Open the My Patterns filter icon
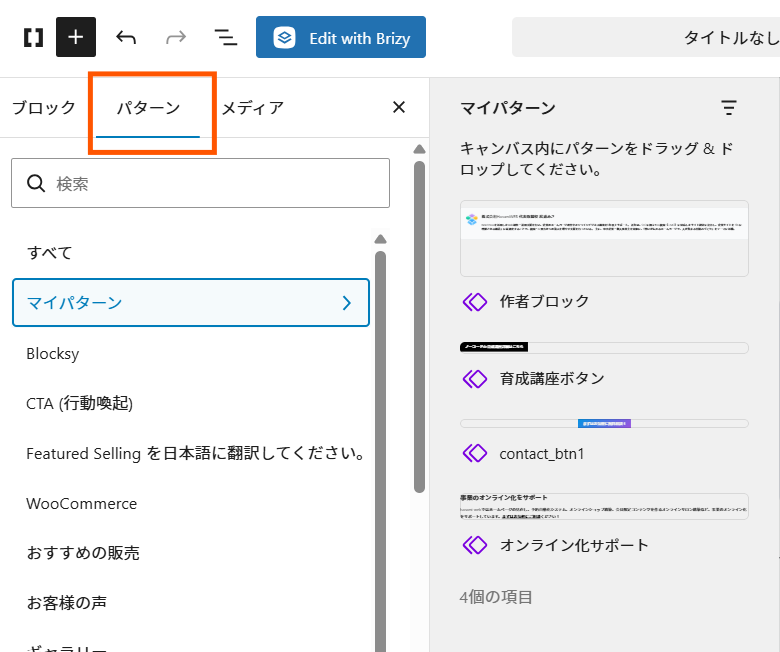This screenshot has height=652, width=780. [x=729, y=108]
